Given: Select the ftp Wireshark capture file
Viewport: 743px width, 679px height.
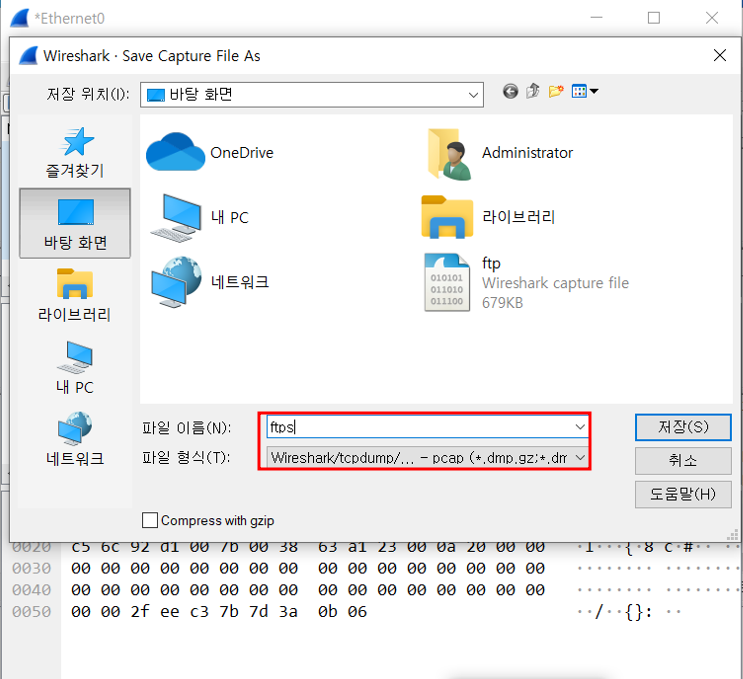Looking at the screenshot, I should (526, 283).
